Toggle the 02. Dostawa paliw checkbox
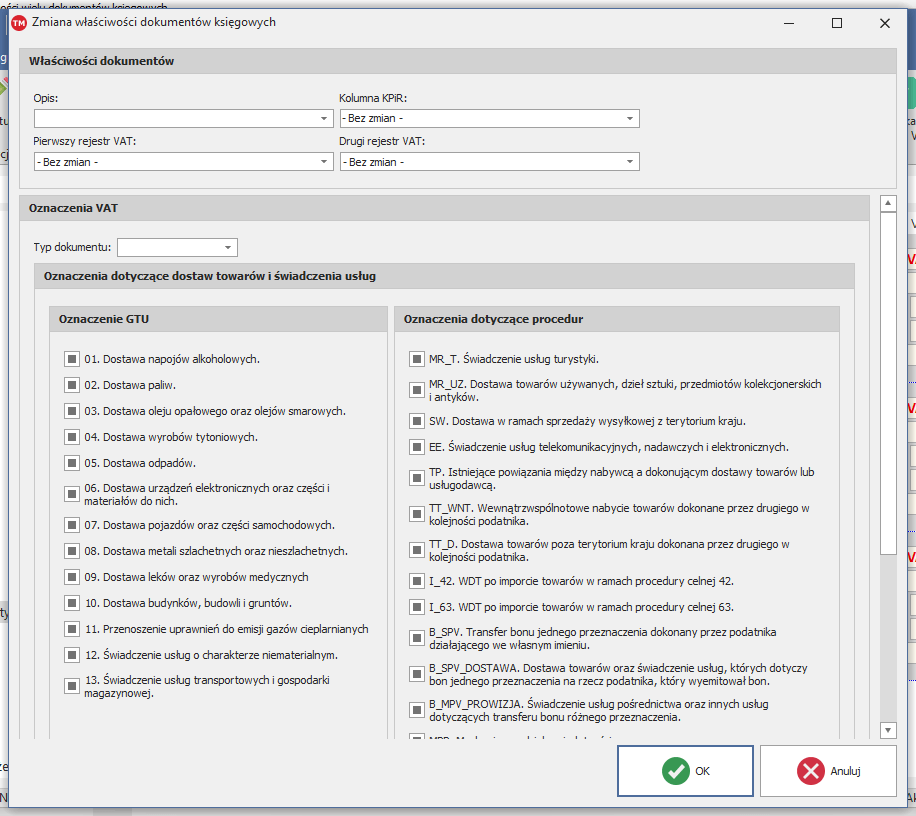916x816 pixels. (72, 385)
